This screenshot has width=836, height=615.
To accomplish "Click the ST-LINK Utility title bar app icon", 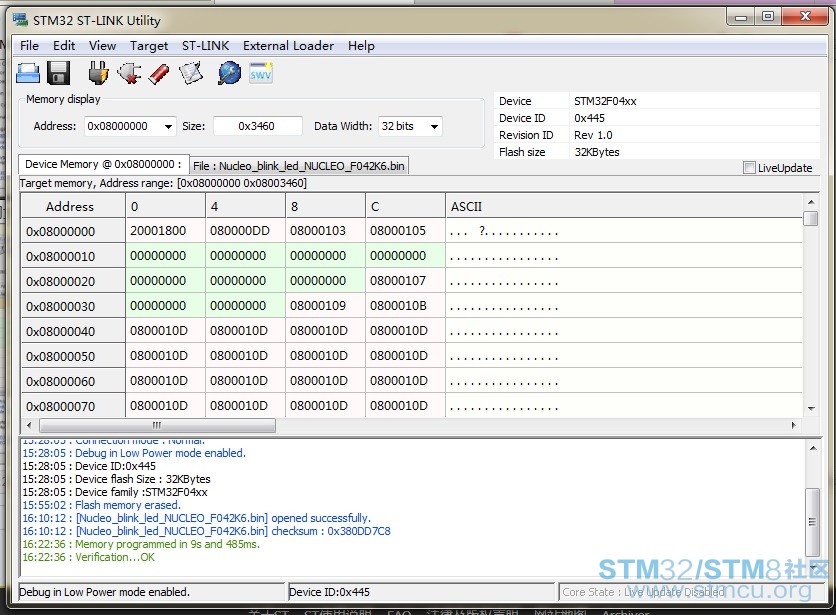I will (20, 20).
